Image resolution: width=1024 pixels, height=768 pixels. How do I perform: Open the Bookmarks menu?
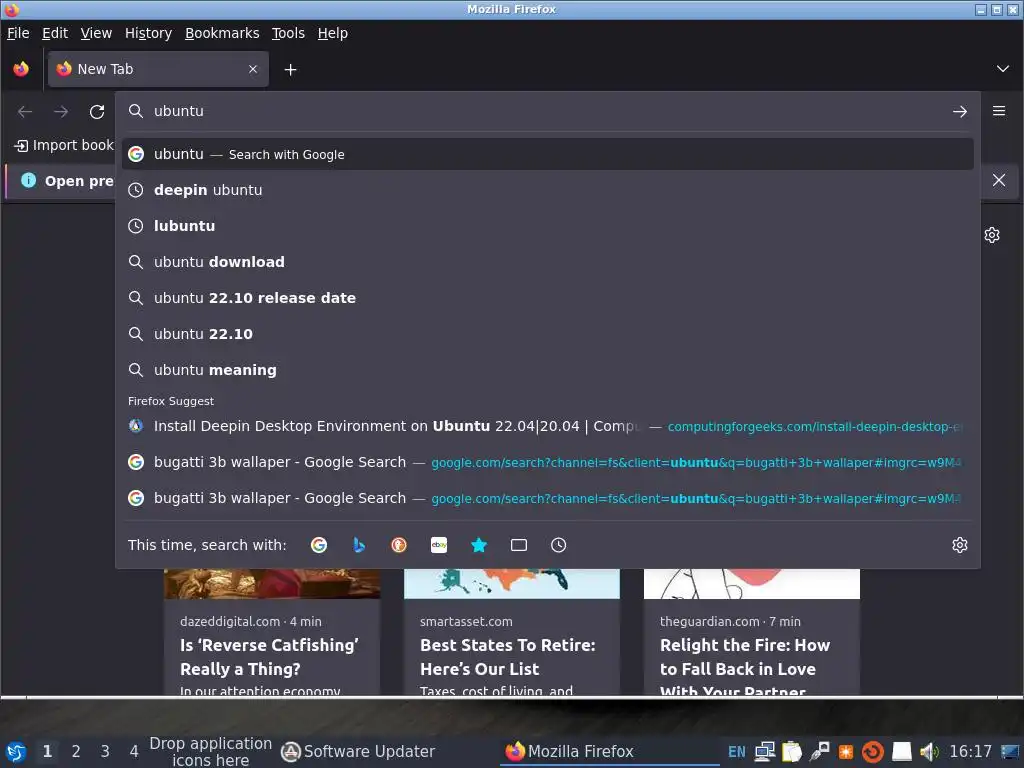pyautogui.click(x=222, y=33)
